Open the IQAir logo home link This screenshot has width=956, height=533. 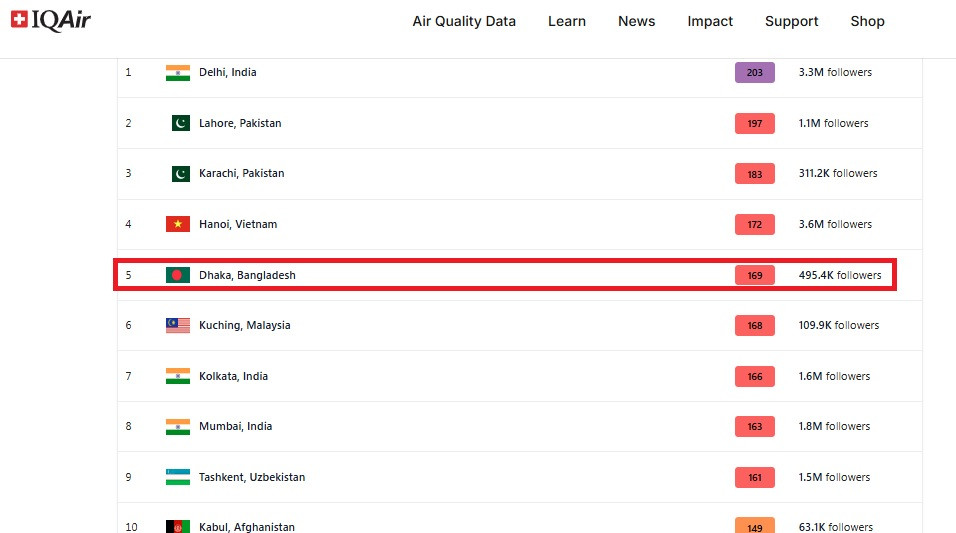click(51, 20)
